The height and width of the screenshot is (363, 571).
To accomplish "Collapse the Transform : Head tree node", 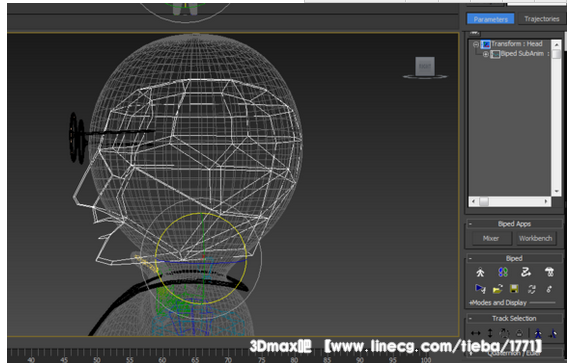I will tap(476, 44).
